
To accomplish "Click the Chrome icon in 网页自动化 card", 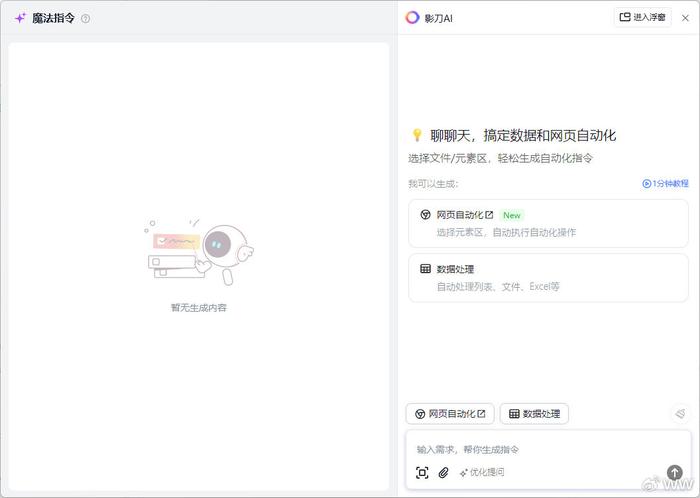I will 425,215.
